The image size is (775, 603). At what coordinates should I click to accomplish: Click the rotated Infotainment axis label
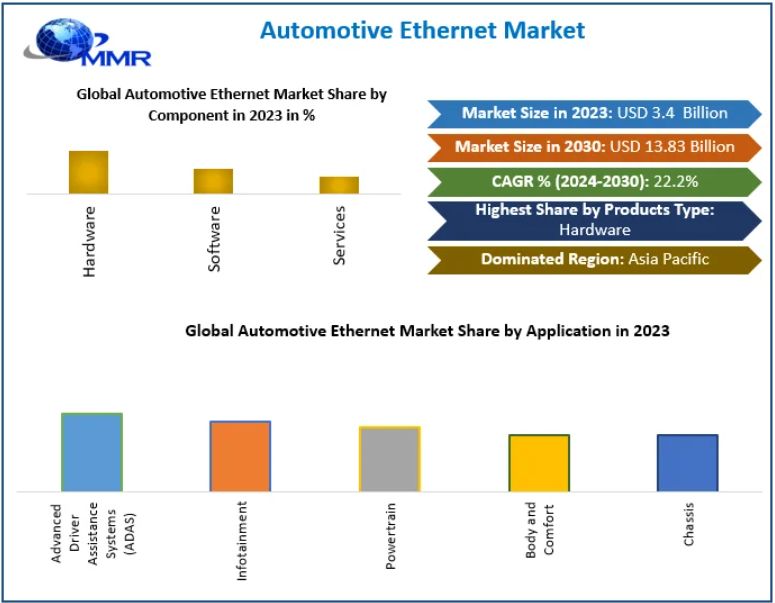[241, 541]
